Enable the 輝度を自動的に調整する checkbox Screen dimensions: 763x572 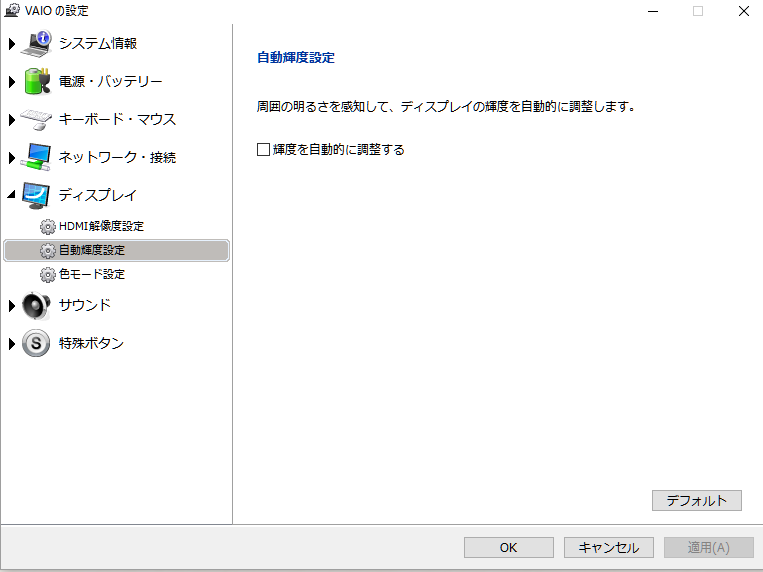coord(263,149)
